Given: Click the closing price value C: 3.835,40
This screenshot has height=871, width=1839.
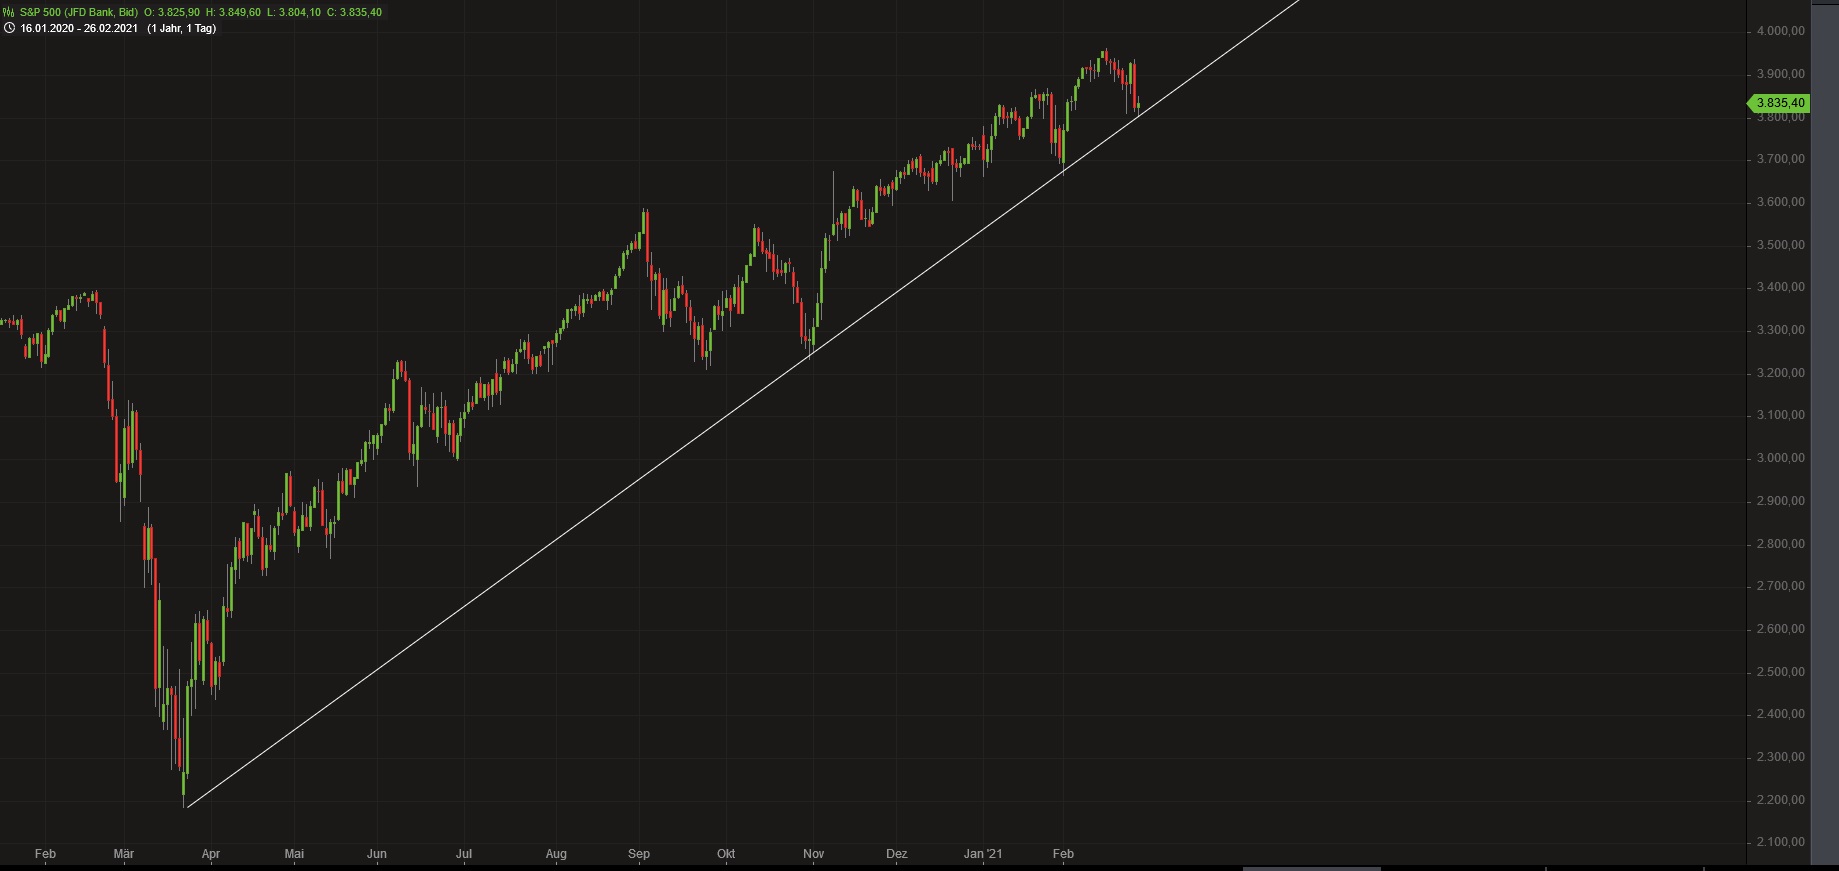Looking at the screenshot, I should click(354, 12).
